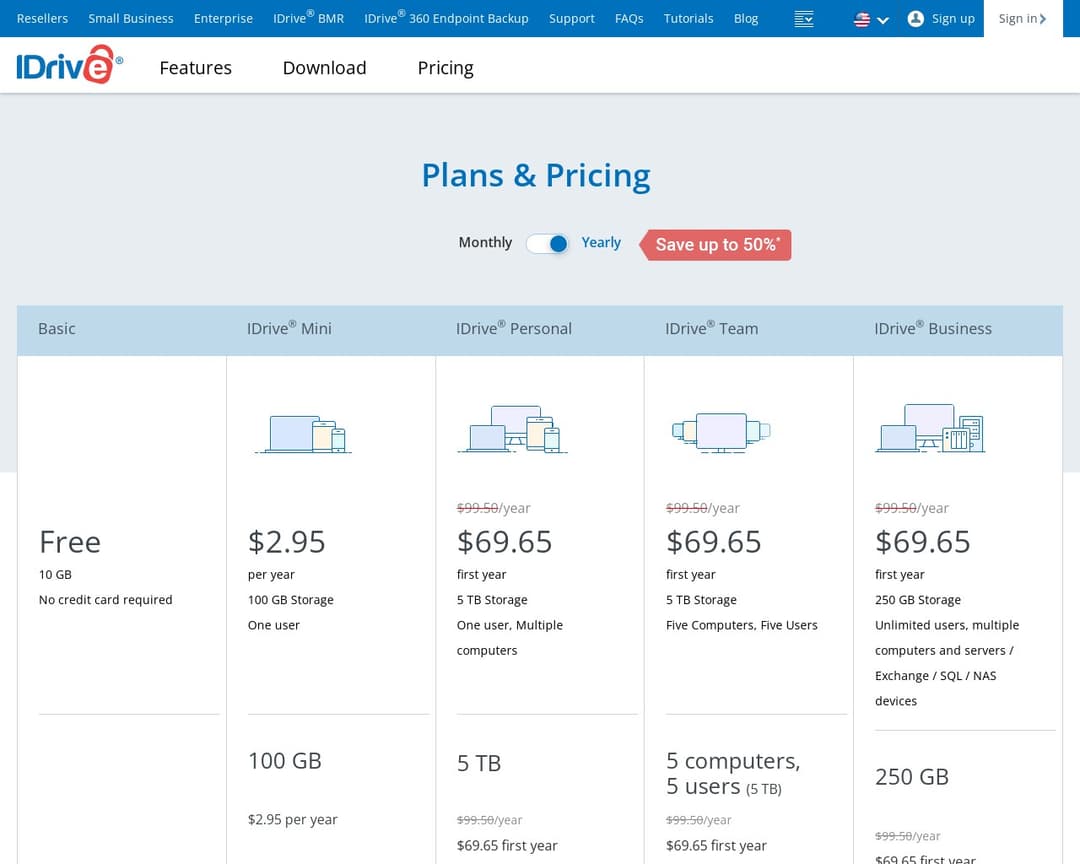The width and height of the screenshot is (1080, 864).
Task: Click the IDrive logo
Action: [70, 65]
